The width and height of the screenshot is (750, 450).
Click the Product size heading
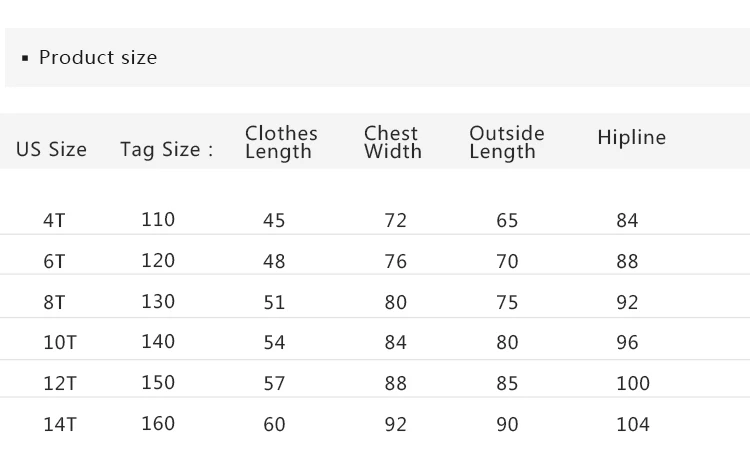97,58
